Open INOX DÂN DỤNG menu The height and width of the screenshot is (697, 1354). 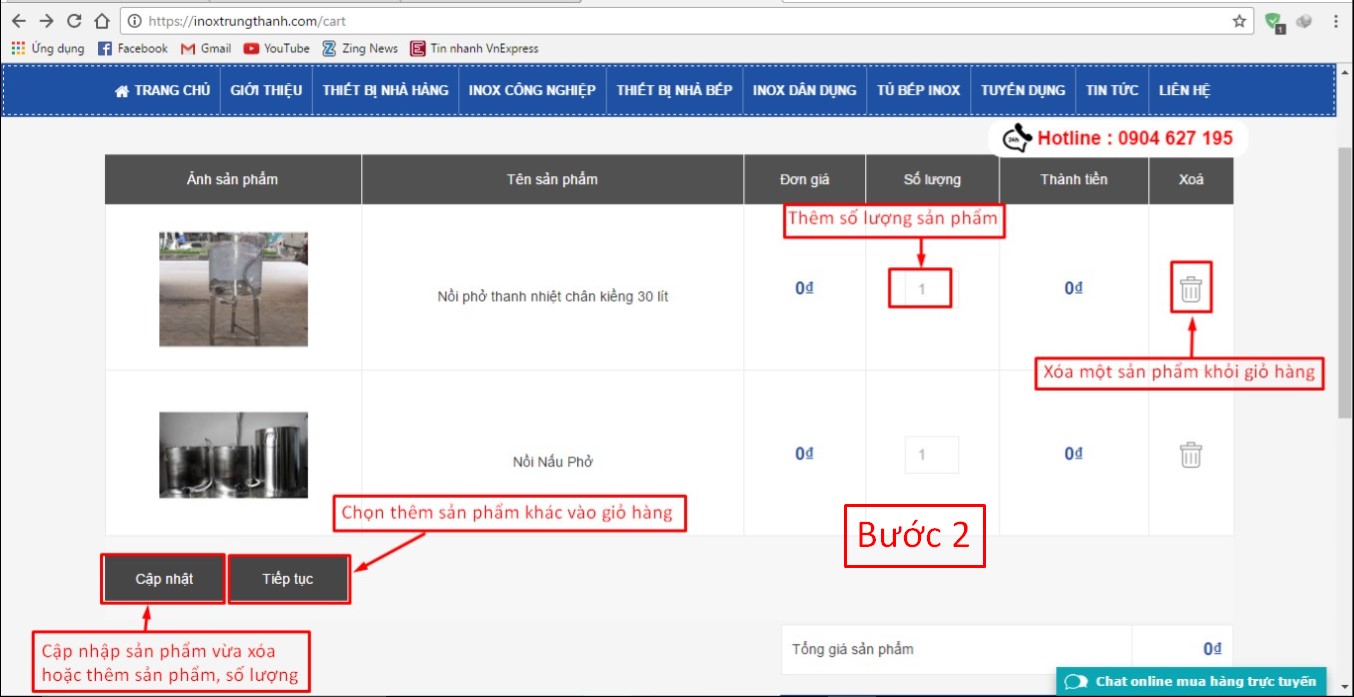[x=804, y=90]
